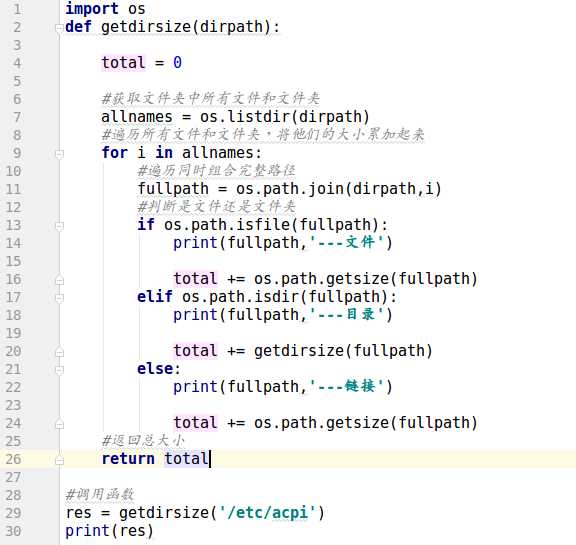Click 'total += getdirsize(fullpath)' recursive call

click(x=303, y=350)
